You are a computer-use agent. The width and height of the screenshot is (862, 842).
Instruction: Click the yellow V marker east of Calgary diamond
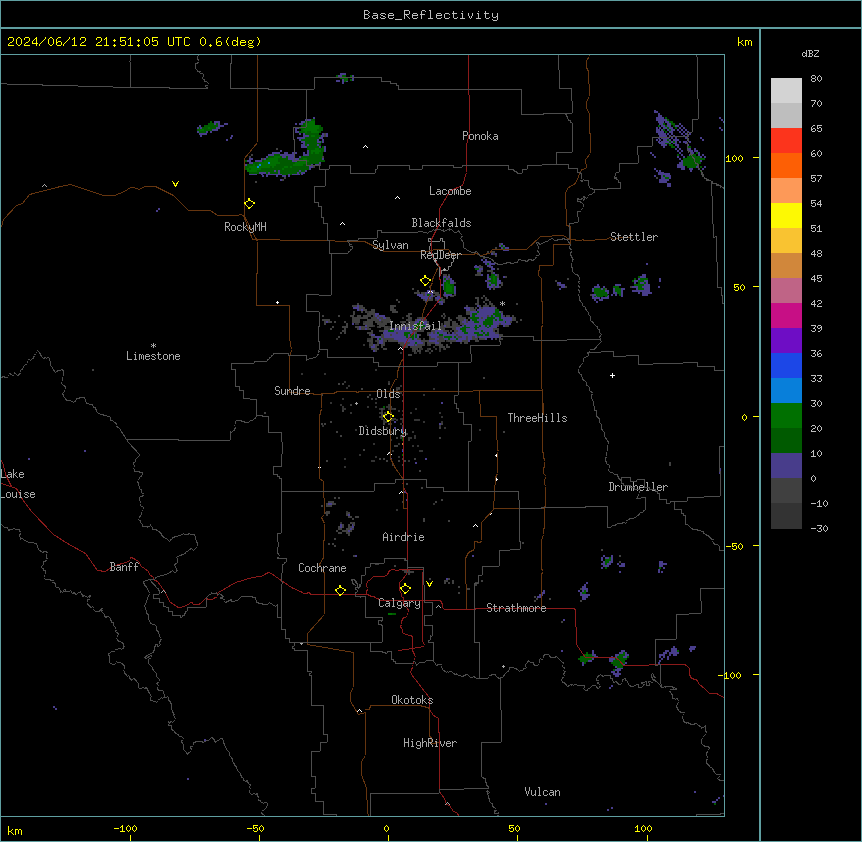(429, 583)
